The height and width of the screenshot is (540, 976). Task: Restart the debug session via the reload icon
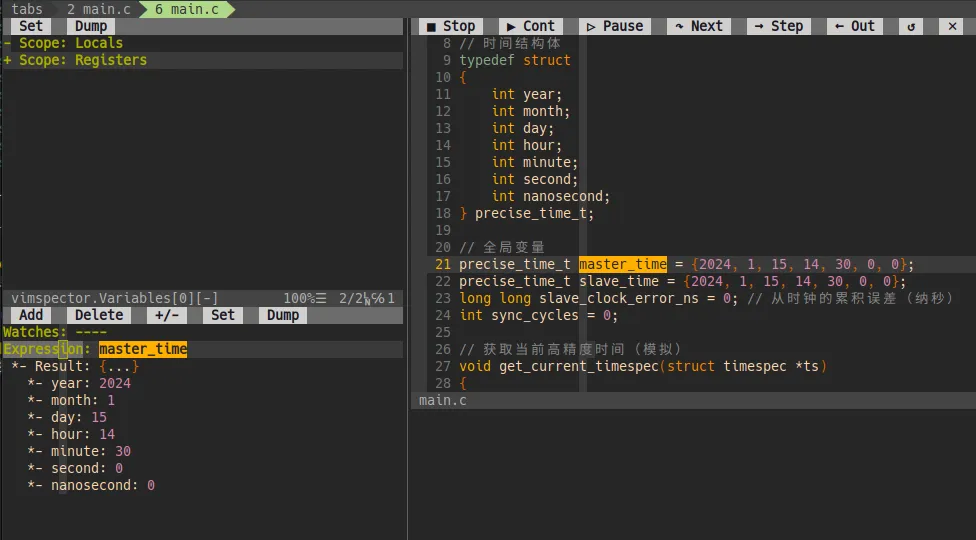(911, 26)
